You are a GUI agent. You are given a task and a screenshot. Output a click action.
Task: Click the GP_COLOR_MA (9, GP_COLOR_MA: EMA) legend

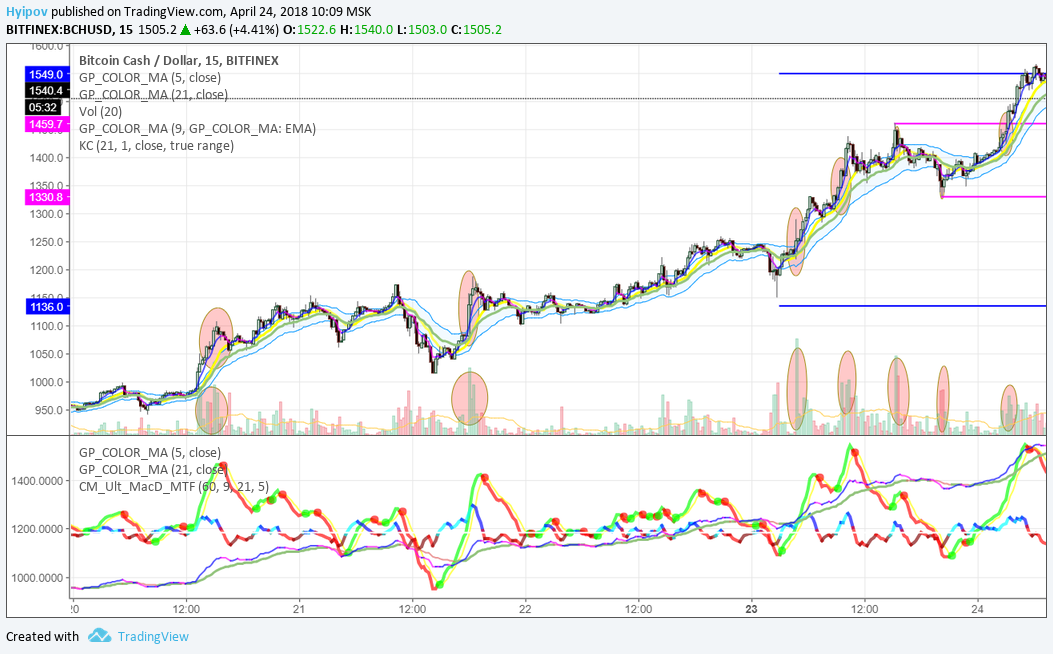coord(197,128)
